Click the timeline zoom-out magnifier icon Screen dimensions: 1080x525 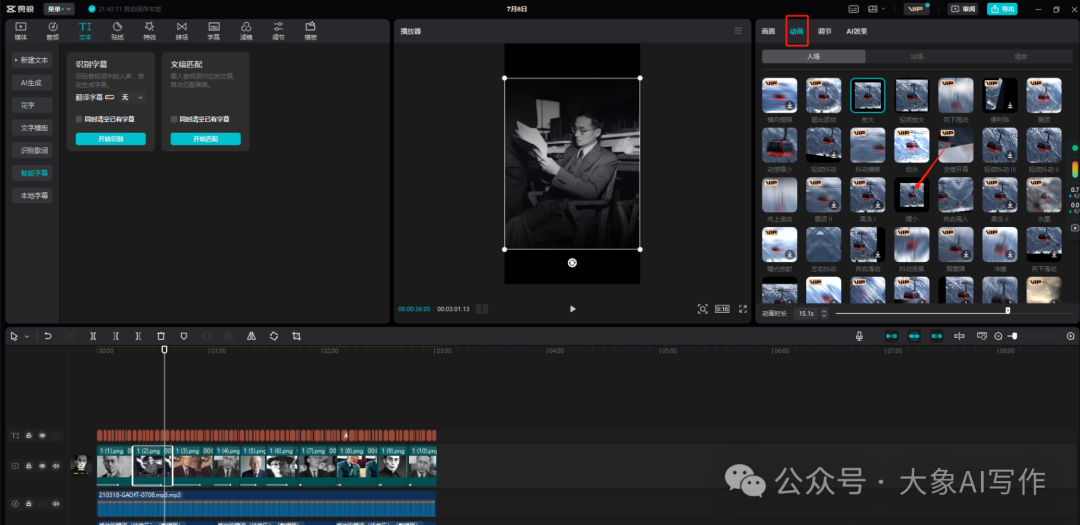pyautogui.click(x=998, y=336)
